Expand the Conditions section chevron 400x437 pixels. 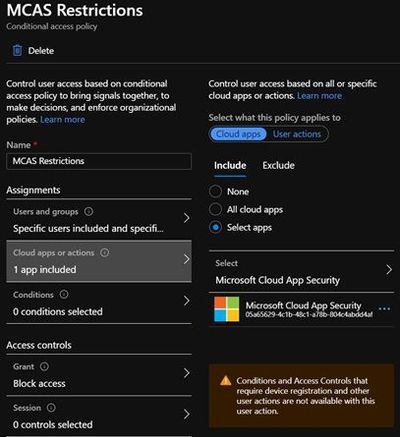click(x=187, y=301)
